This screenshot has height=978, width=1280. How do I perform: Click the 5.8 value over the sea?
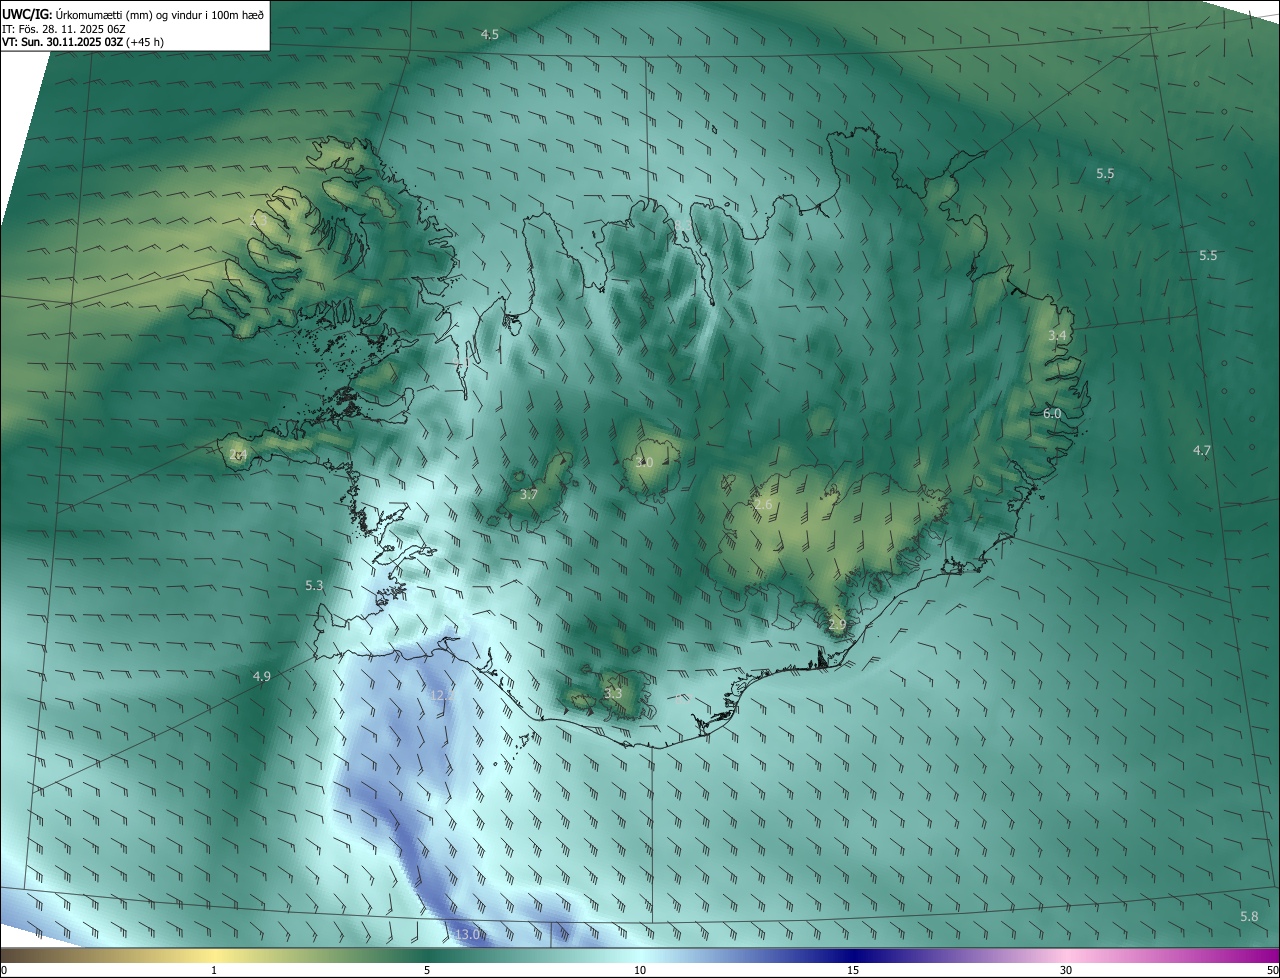pyautogui.click(x=1249, y=916)
